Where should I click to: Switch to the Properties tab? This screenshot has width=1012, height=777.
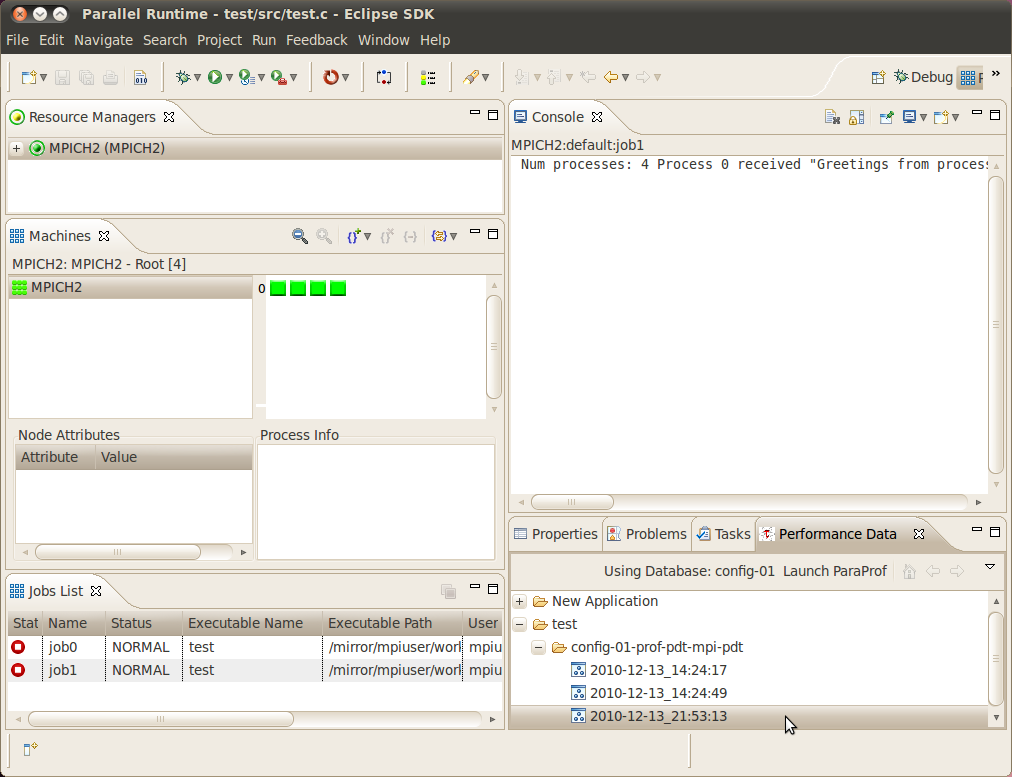556,534
